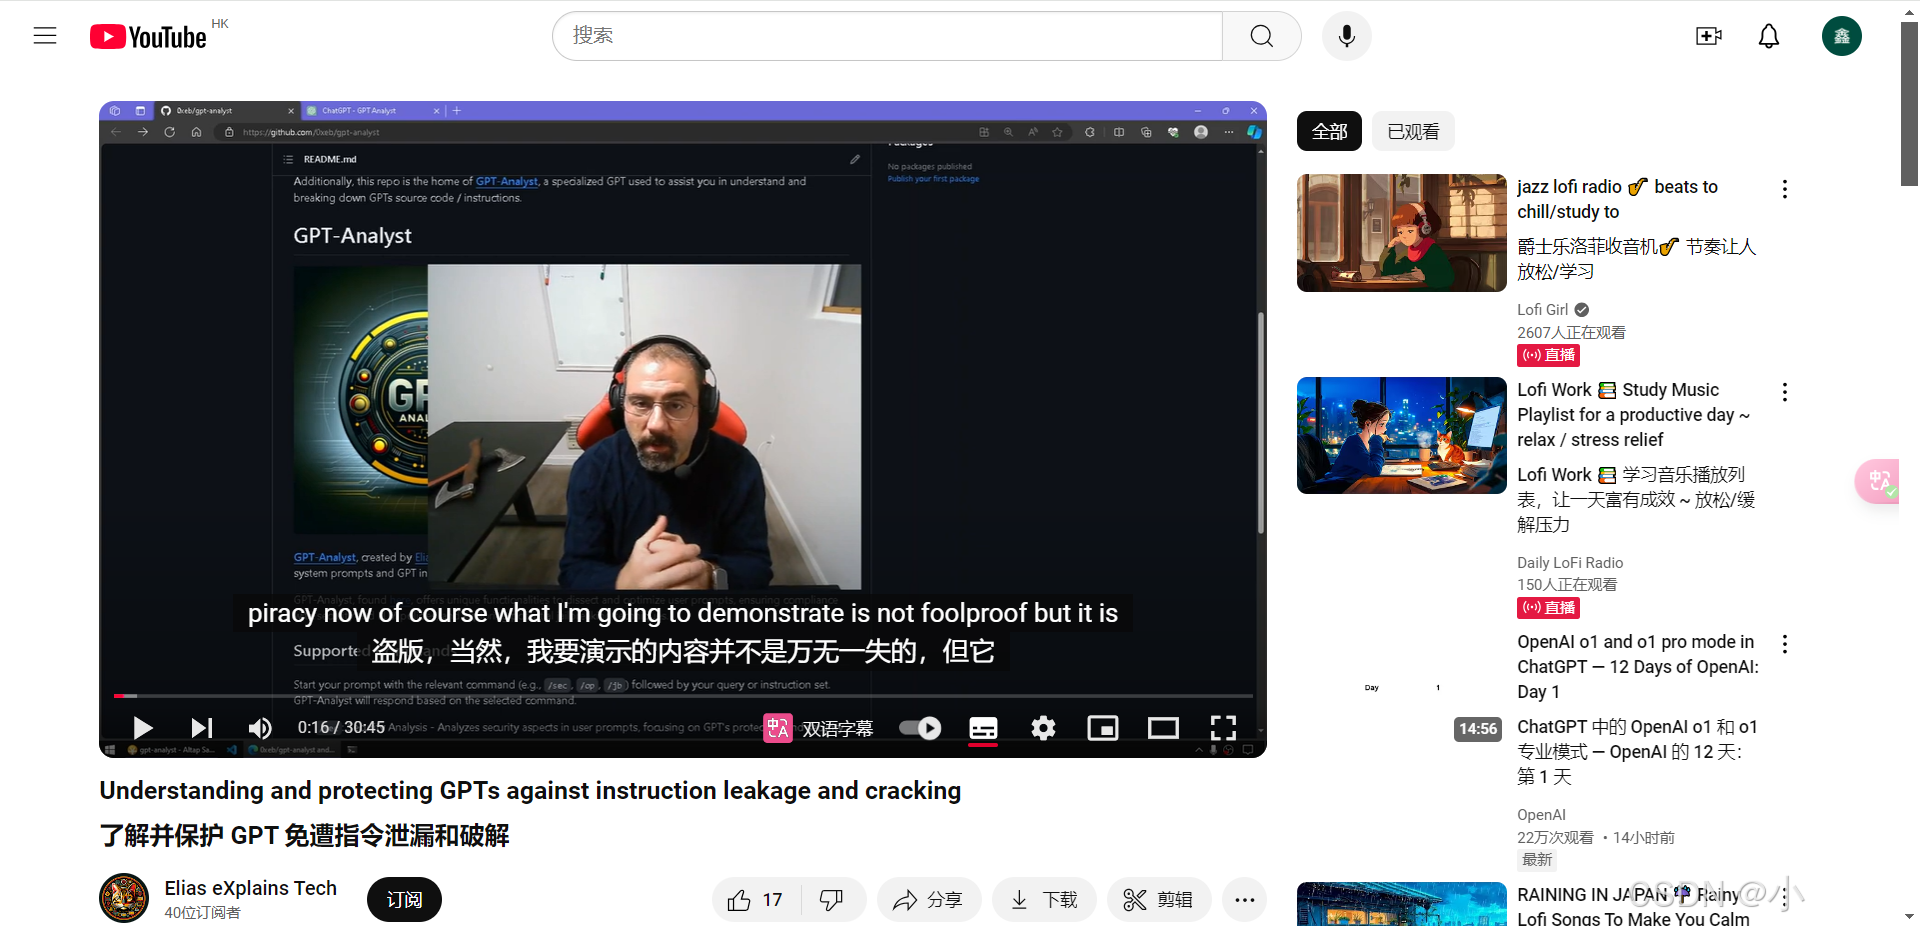Click the bilingual subtitles translate icon
This screenshot has width=1920, height=926.
[x=778, y=728]
